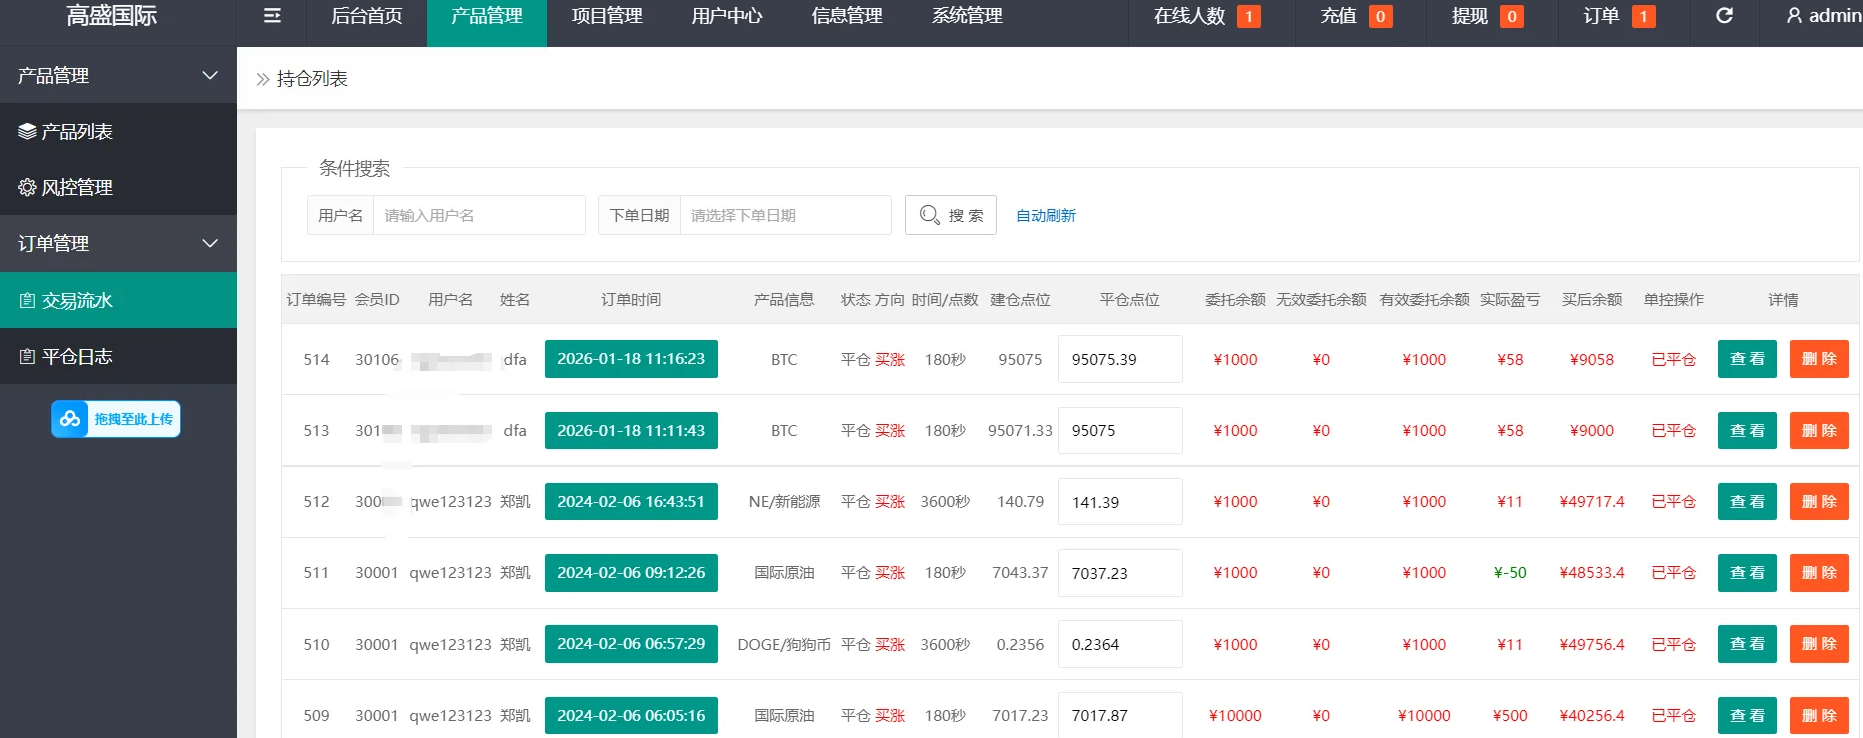The height and width of the screenshot is (738, 1863).
Task: Click order time 2026-01-18 11:16:23 badge
Action: tap(631, 359)
